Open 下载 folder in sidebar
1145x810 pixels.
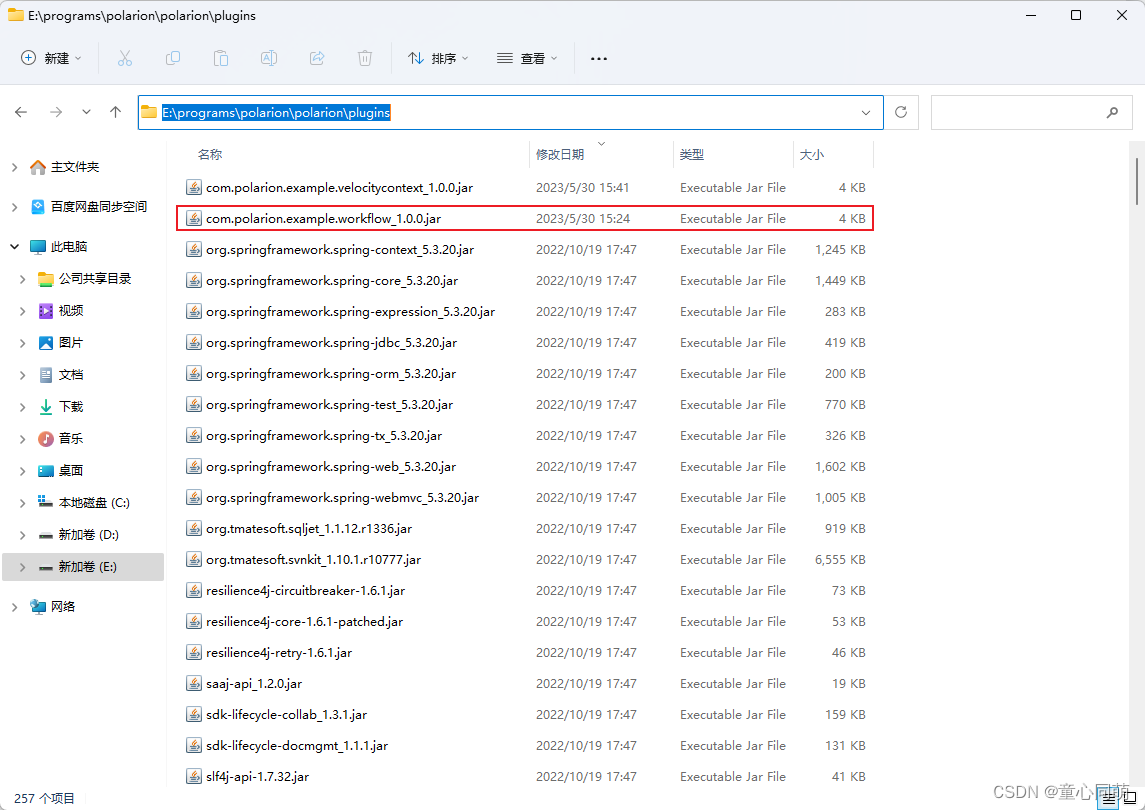click(71, 407)
